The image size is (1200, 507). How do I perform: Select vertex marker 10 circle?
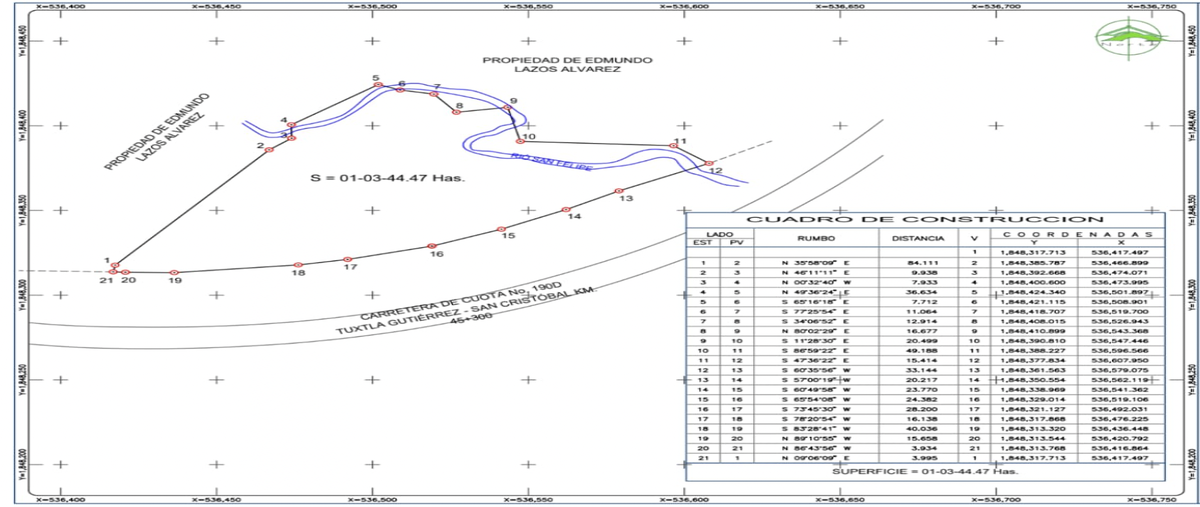coord(520,142)
